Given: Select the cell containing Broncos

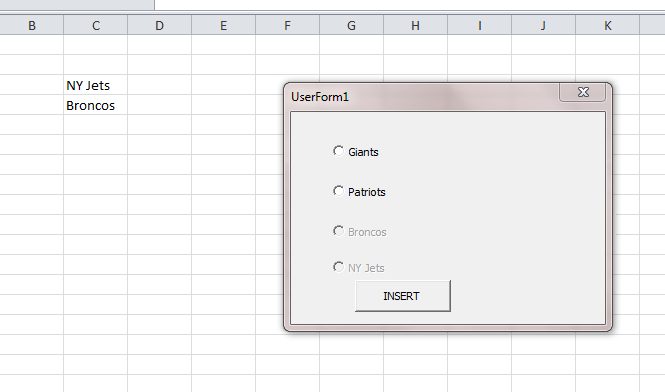Looking at the screenshot, I should tap(95, 105).
